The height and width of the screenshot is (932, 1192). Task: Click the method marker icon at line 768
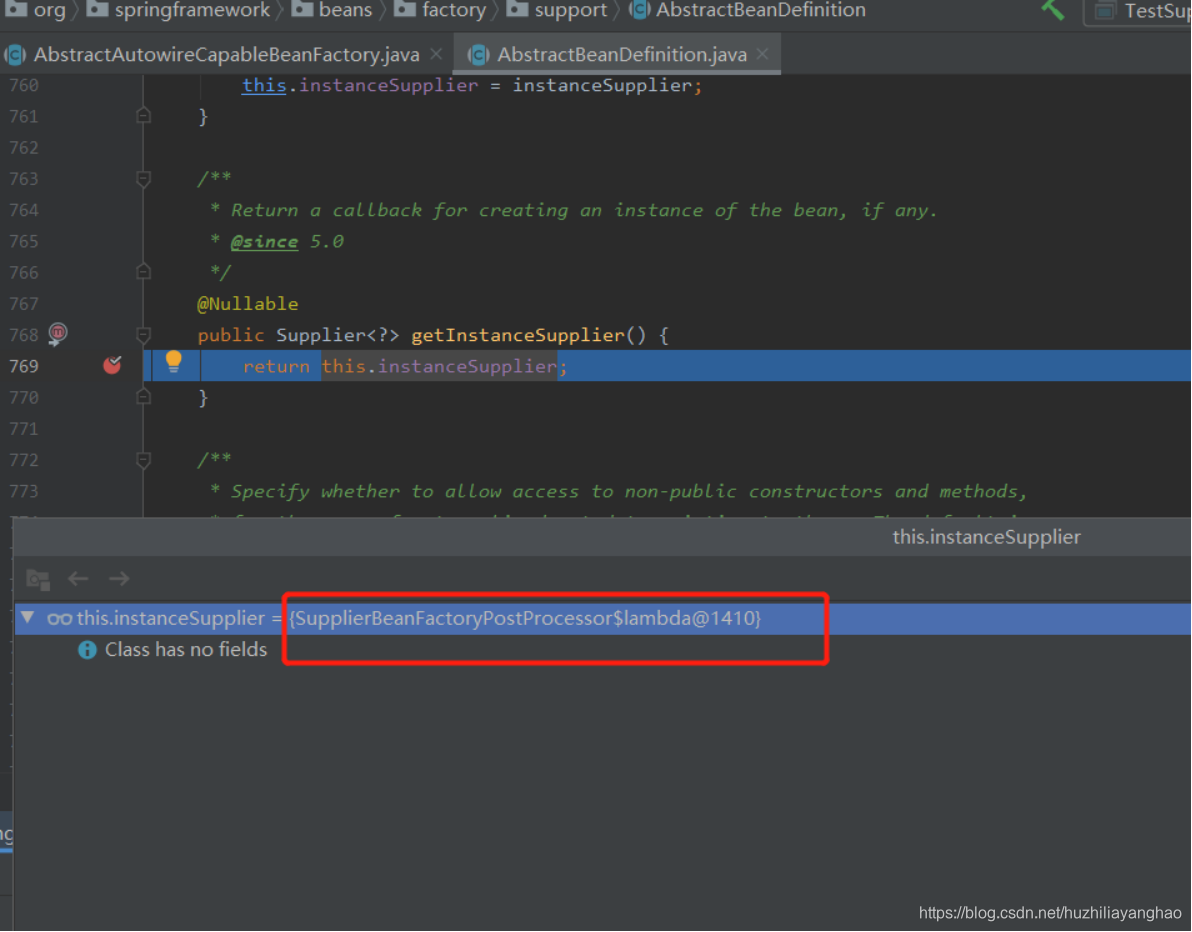coord(58,333)
